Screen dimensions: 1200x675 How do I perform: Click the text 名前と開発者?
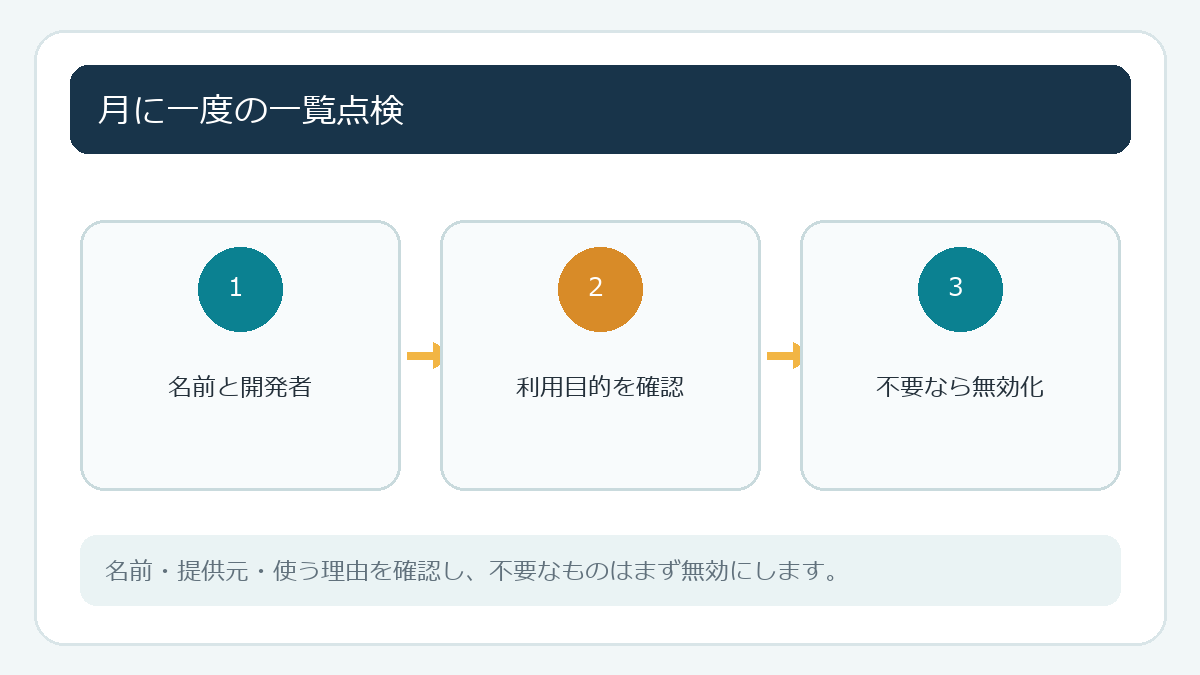click(240, 387)
